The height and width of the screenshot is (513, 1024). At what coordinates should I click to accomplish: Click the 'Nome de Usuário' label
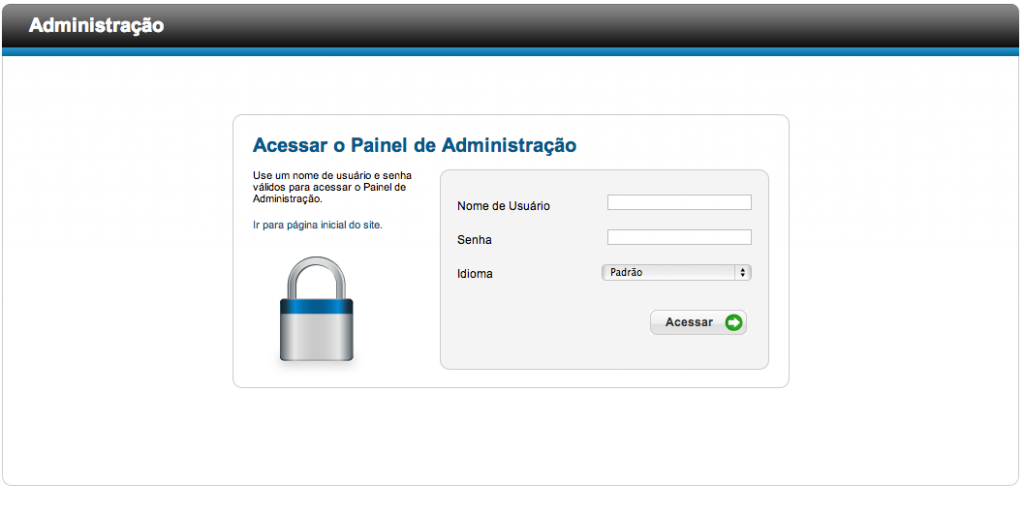point(503,206)
